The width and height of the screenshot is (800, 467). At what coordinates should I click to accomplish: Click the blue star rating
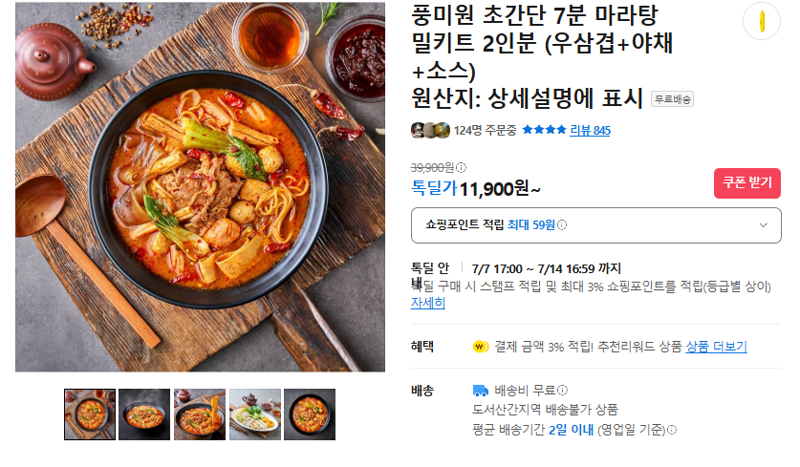[x=544, y=130]
